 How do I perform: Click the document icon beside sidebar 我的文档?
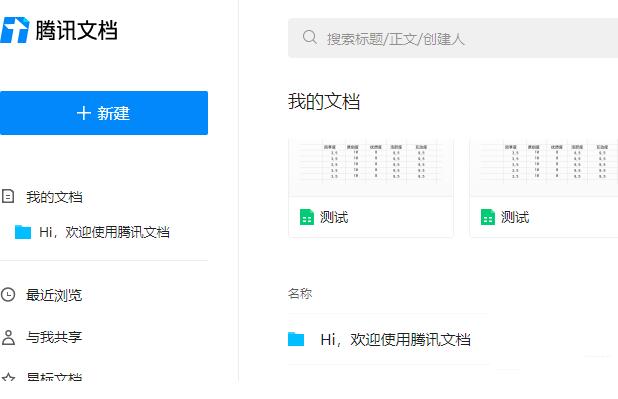8,196
